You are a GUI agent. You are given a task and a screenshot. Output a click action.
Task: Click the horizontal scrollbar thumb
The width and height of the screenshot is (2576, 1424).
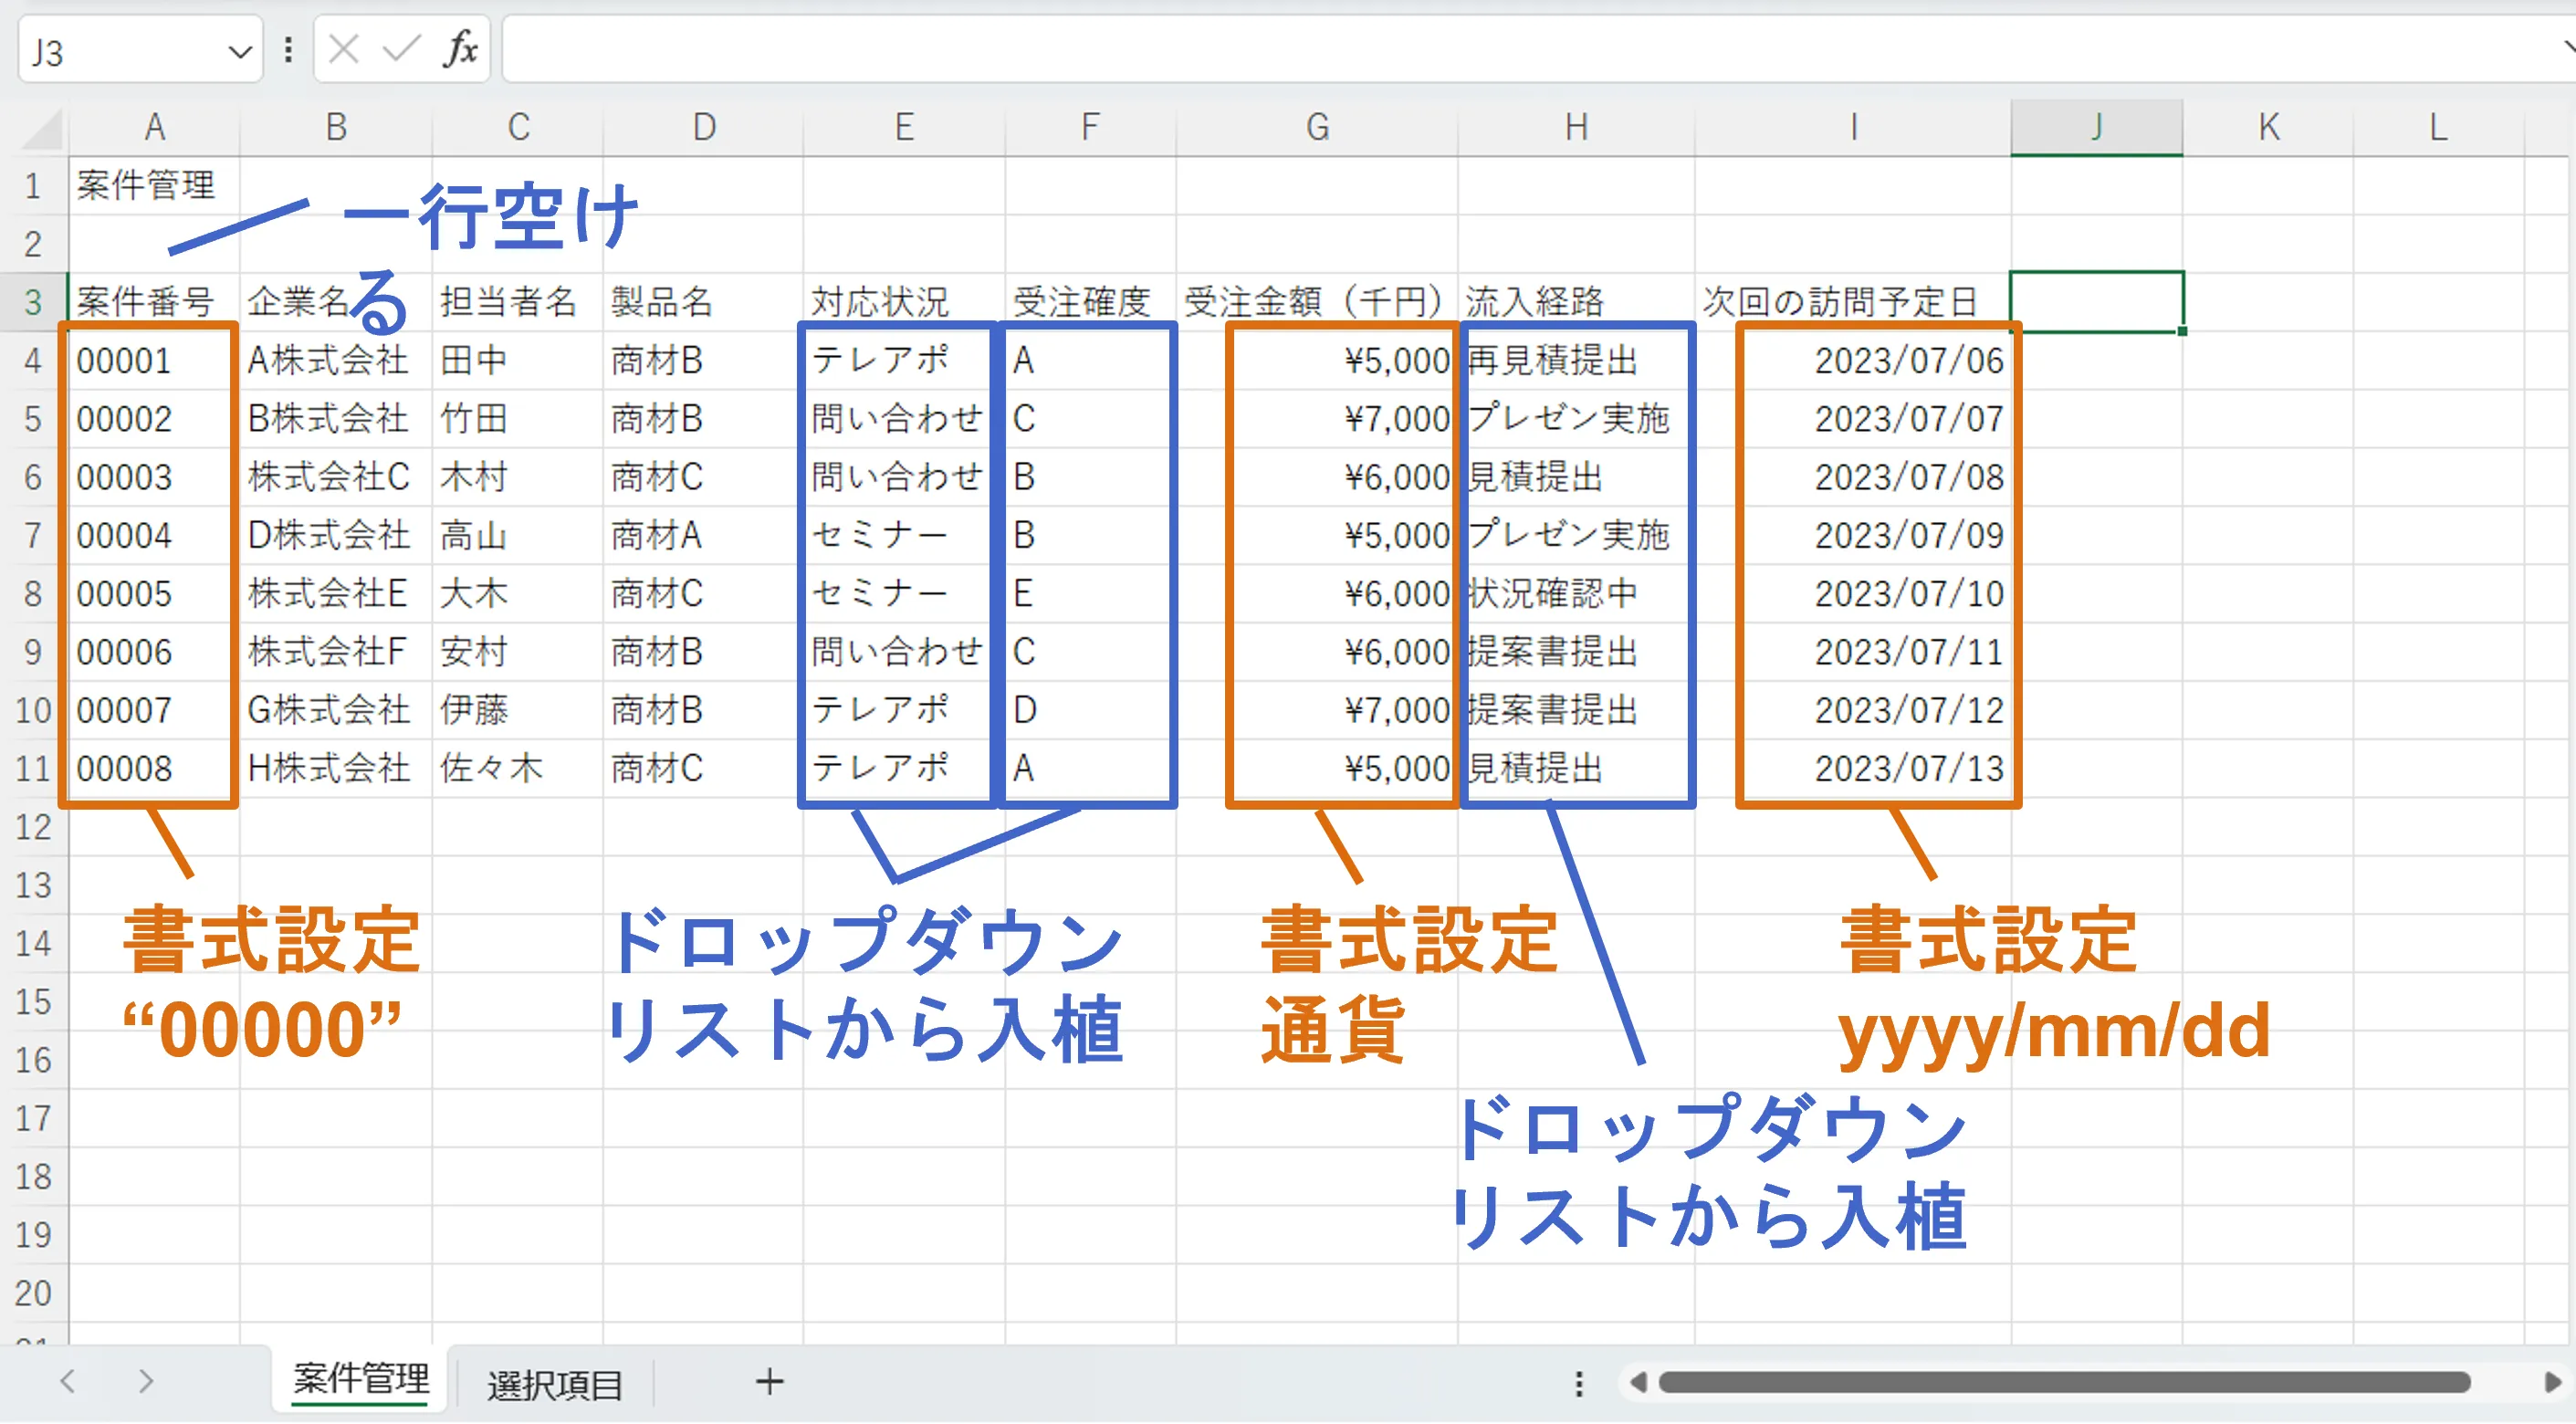pyautogui.click(x=2065, y=1382)
